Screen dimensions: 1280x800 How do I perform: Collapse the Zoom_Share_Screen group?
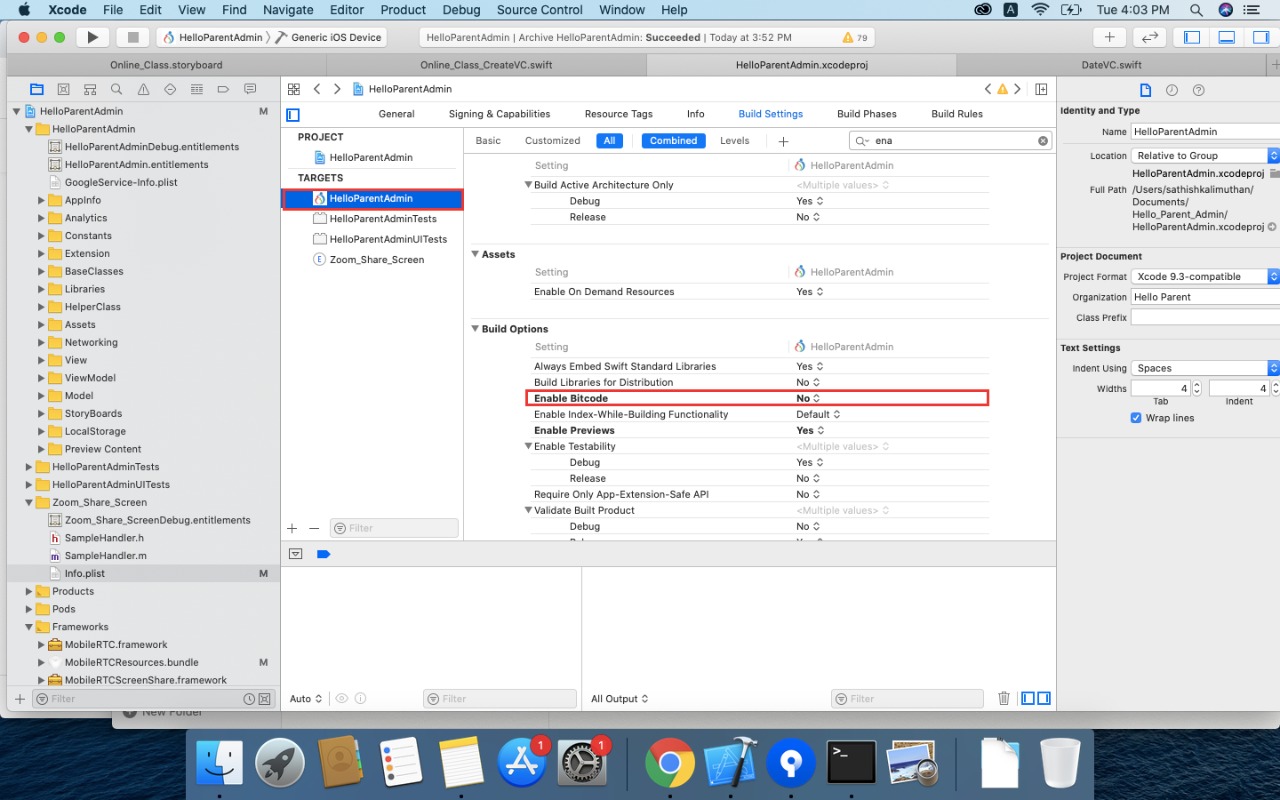[29, 502]
